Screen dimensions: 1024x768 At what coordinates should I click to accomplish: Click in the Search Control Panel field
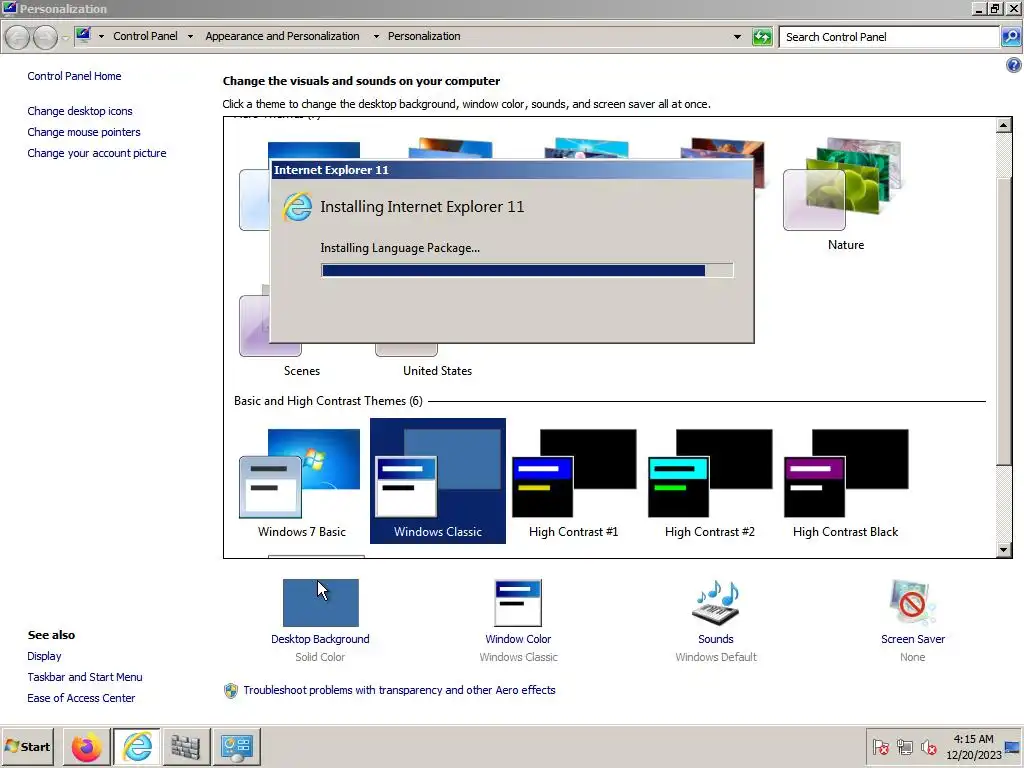tap(889, 37)
